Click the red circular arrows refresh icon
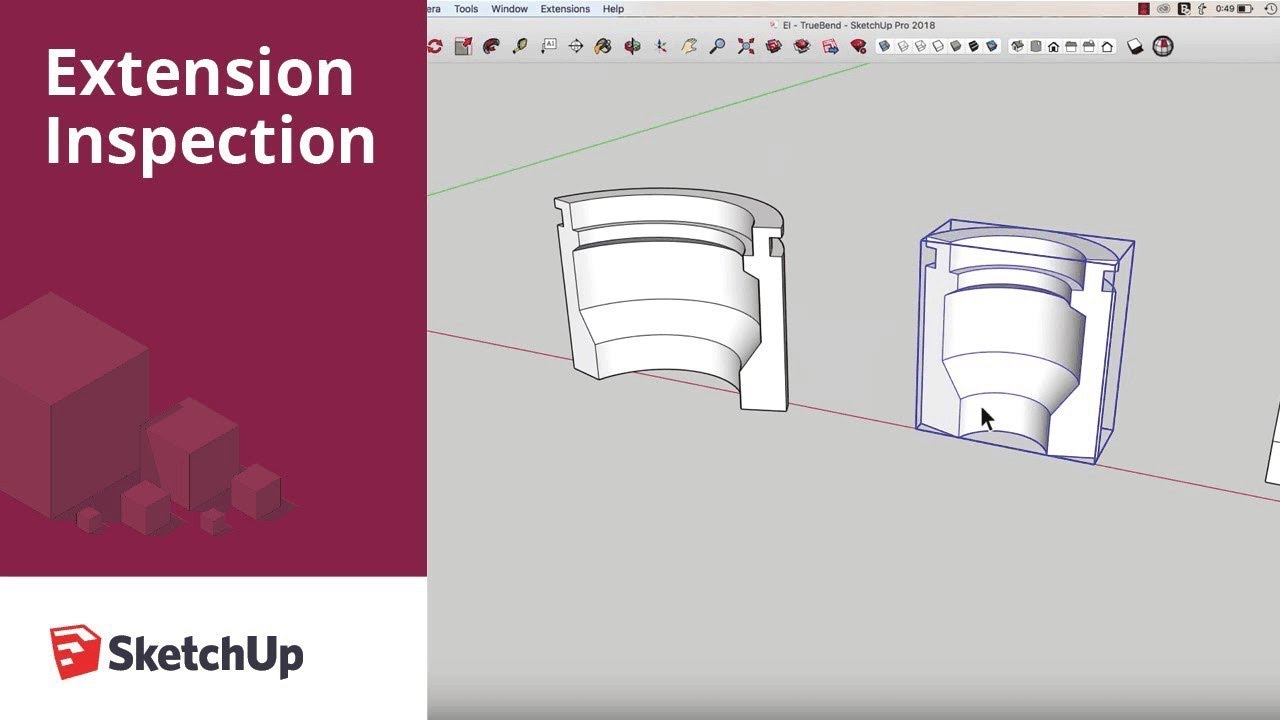This screenshot has width=1280, height=720. point(435,46)
